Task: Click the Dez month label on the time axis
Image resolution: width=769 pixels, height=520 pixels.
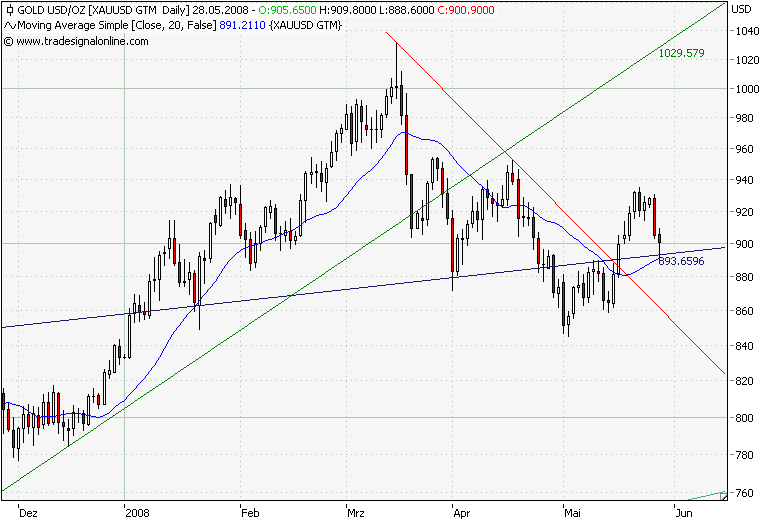Action: (28, 513)
